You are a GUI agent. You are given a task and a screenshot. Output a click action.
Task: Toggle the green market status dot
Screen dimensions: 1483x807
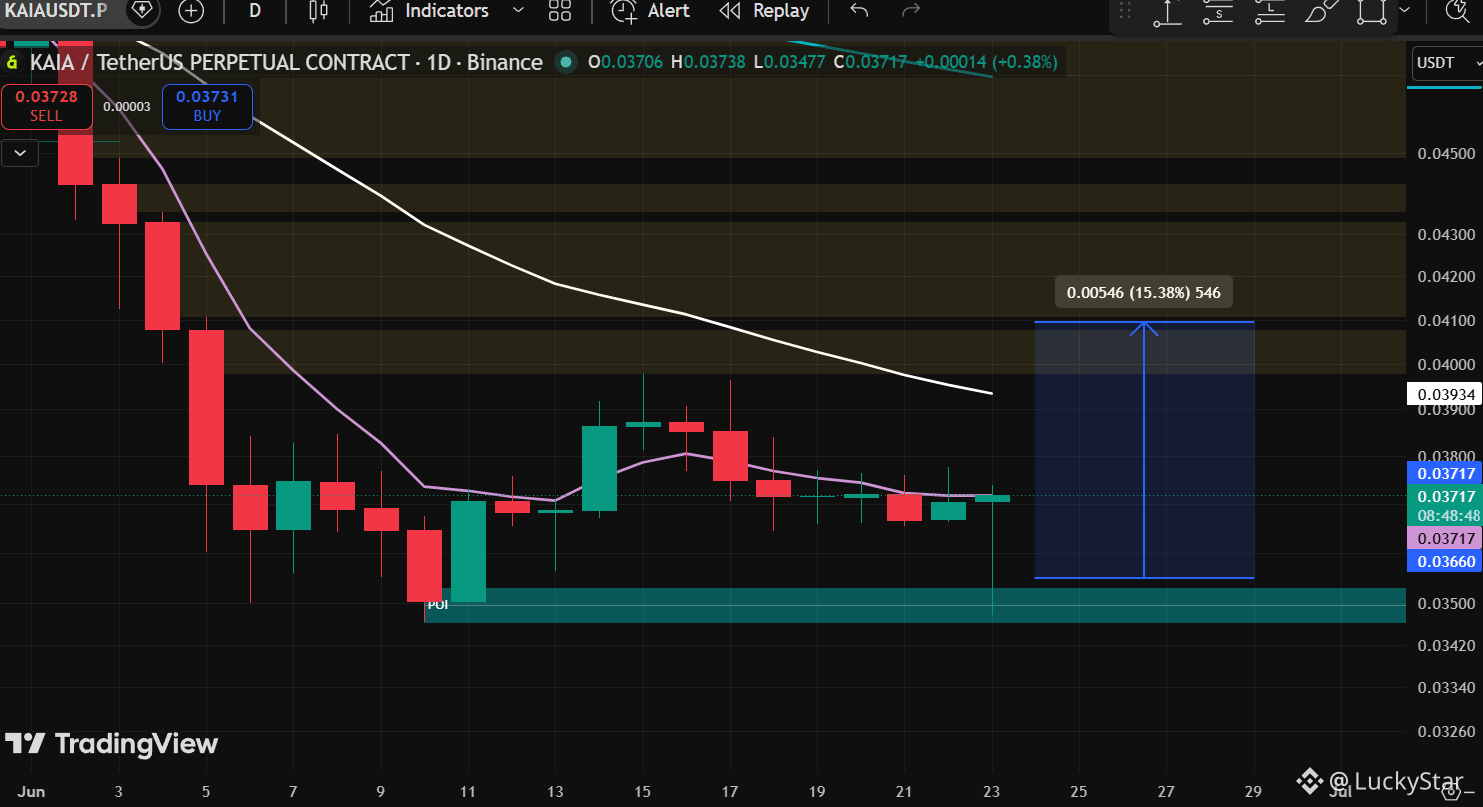click(x=566, y=62)
